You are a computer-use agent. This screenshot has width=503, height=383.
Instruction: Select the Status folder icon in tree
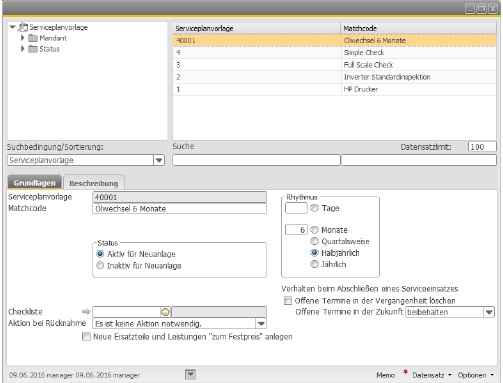[x=33, y=49]
